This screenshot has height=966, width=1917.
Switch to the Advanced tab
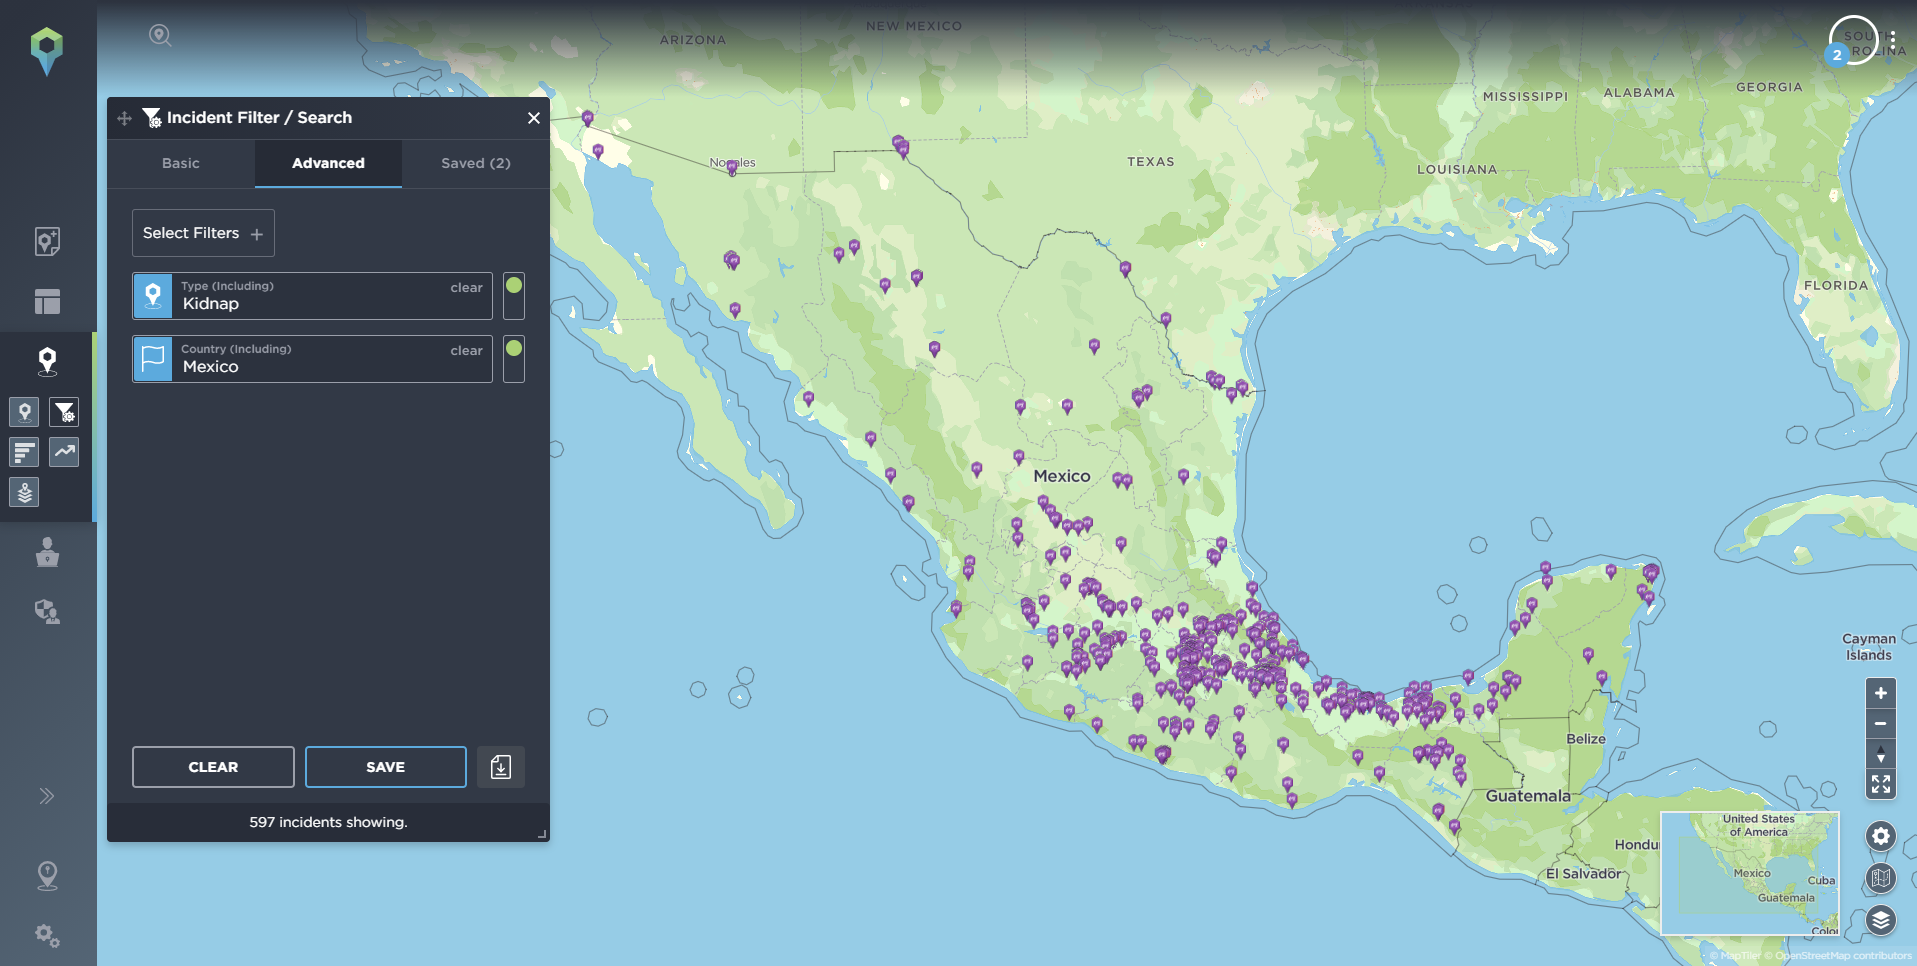point(328,163)
